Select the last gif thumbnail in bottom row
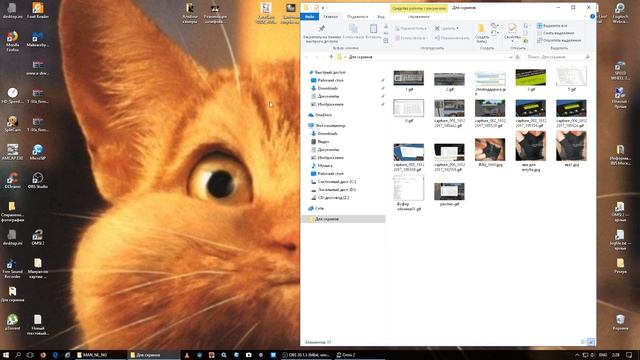The image size is (640, 360). [x=449, y=191]
